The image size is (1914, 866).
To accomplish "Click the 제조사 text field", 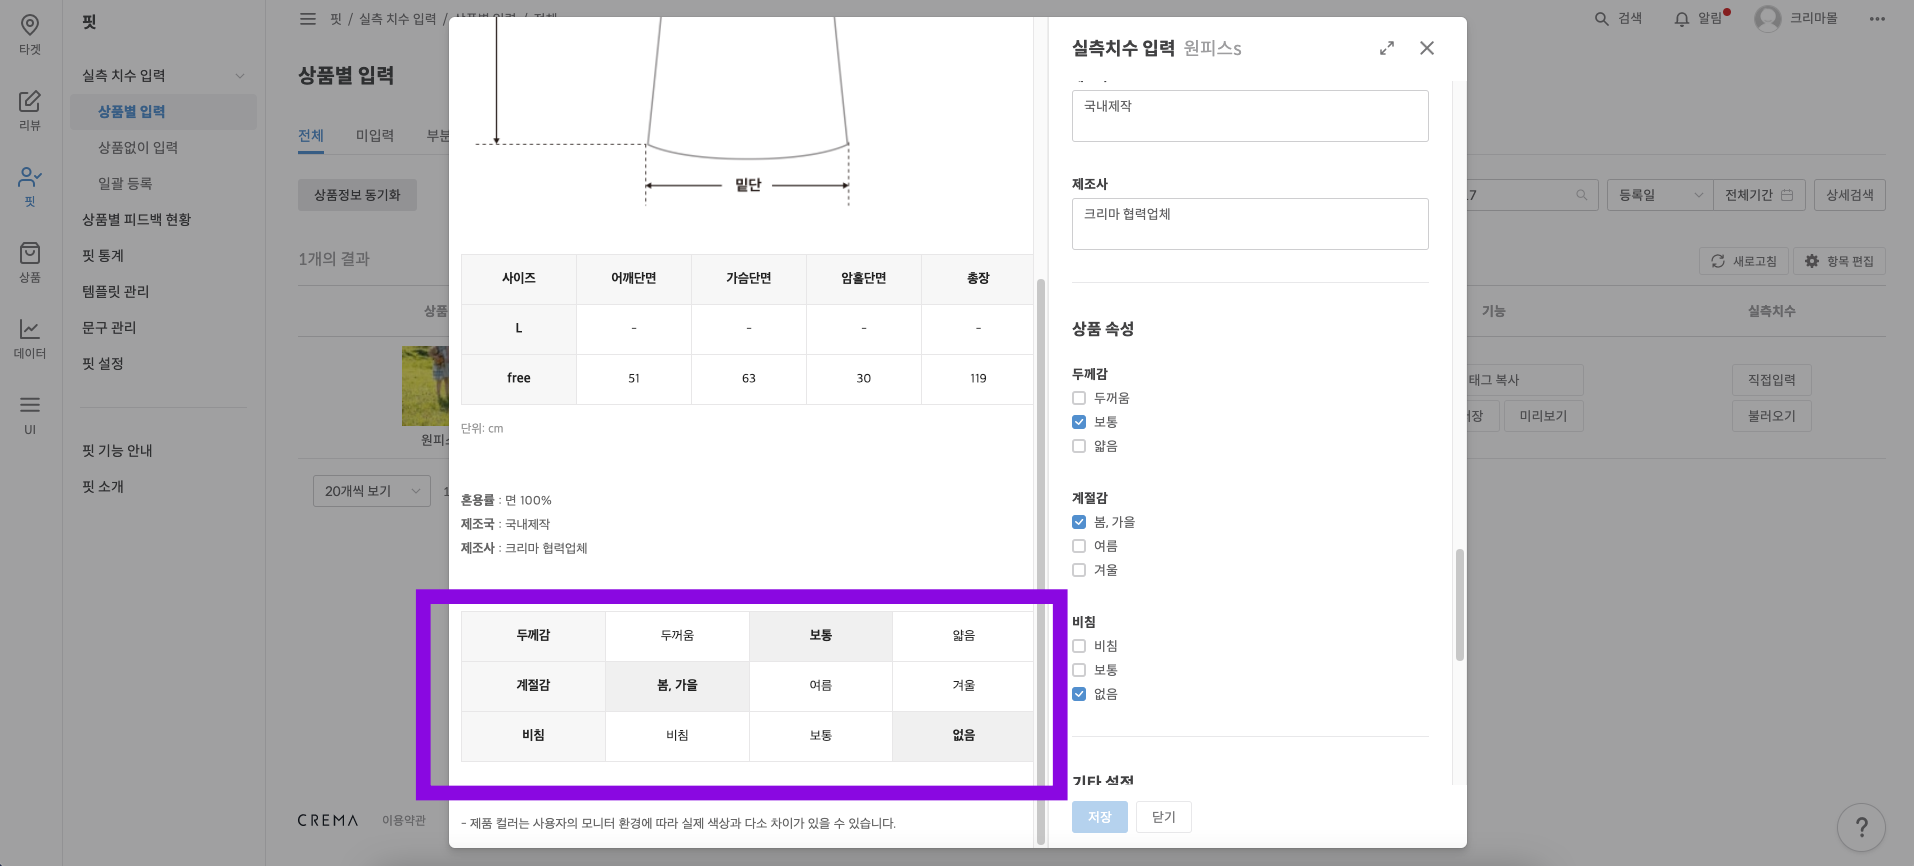I will [1250, 224].
